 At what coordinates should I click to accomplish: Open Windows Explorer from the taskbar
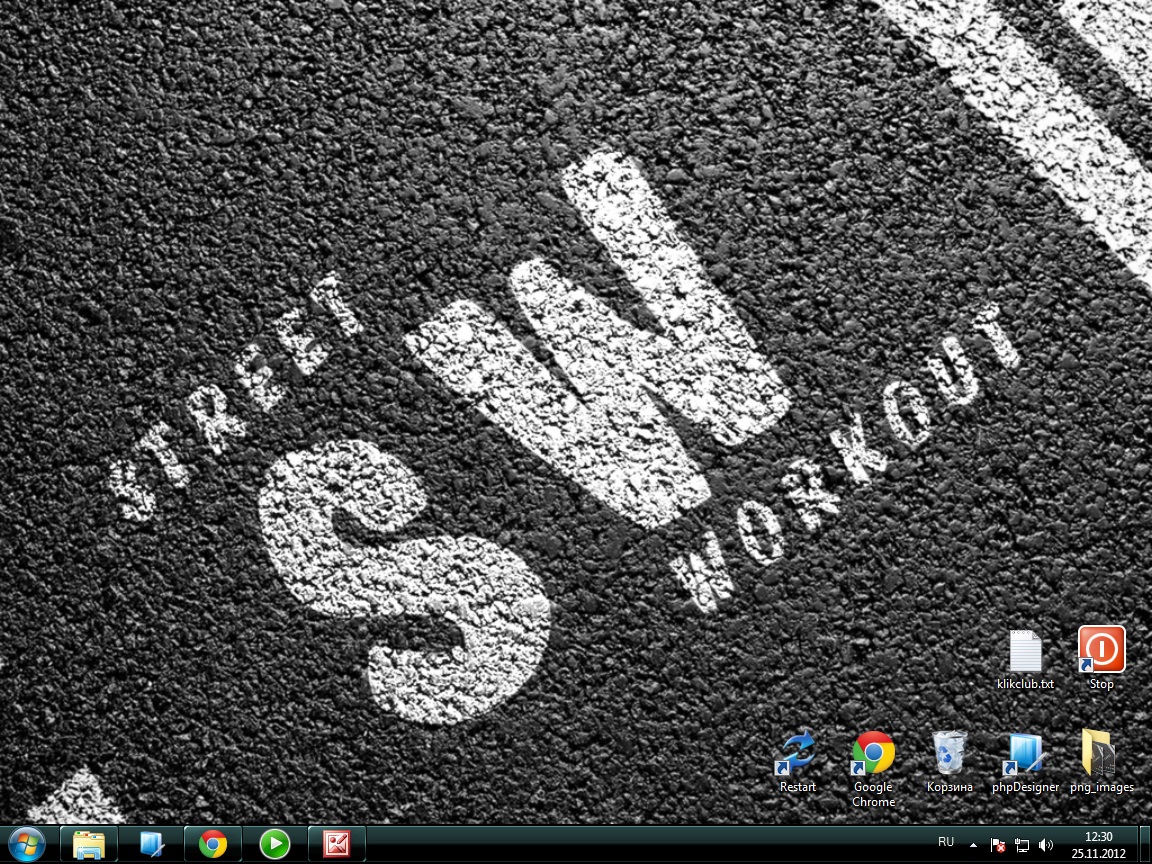[x=89, y=844]
